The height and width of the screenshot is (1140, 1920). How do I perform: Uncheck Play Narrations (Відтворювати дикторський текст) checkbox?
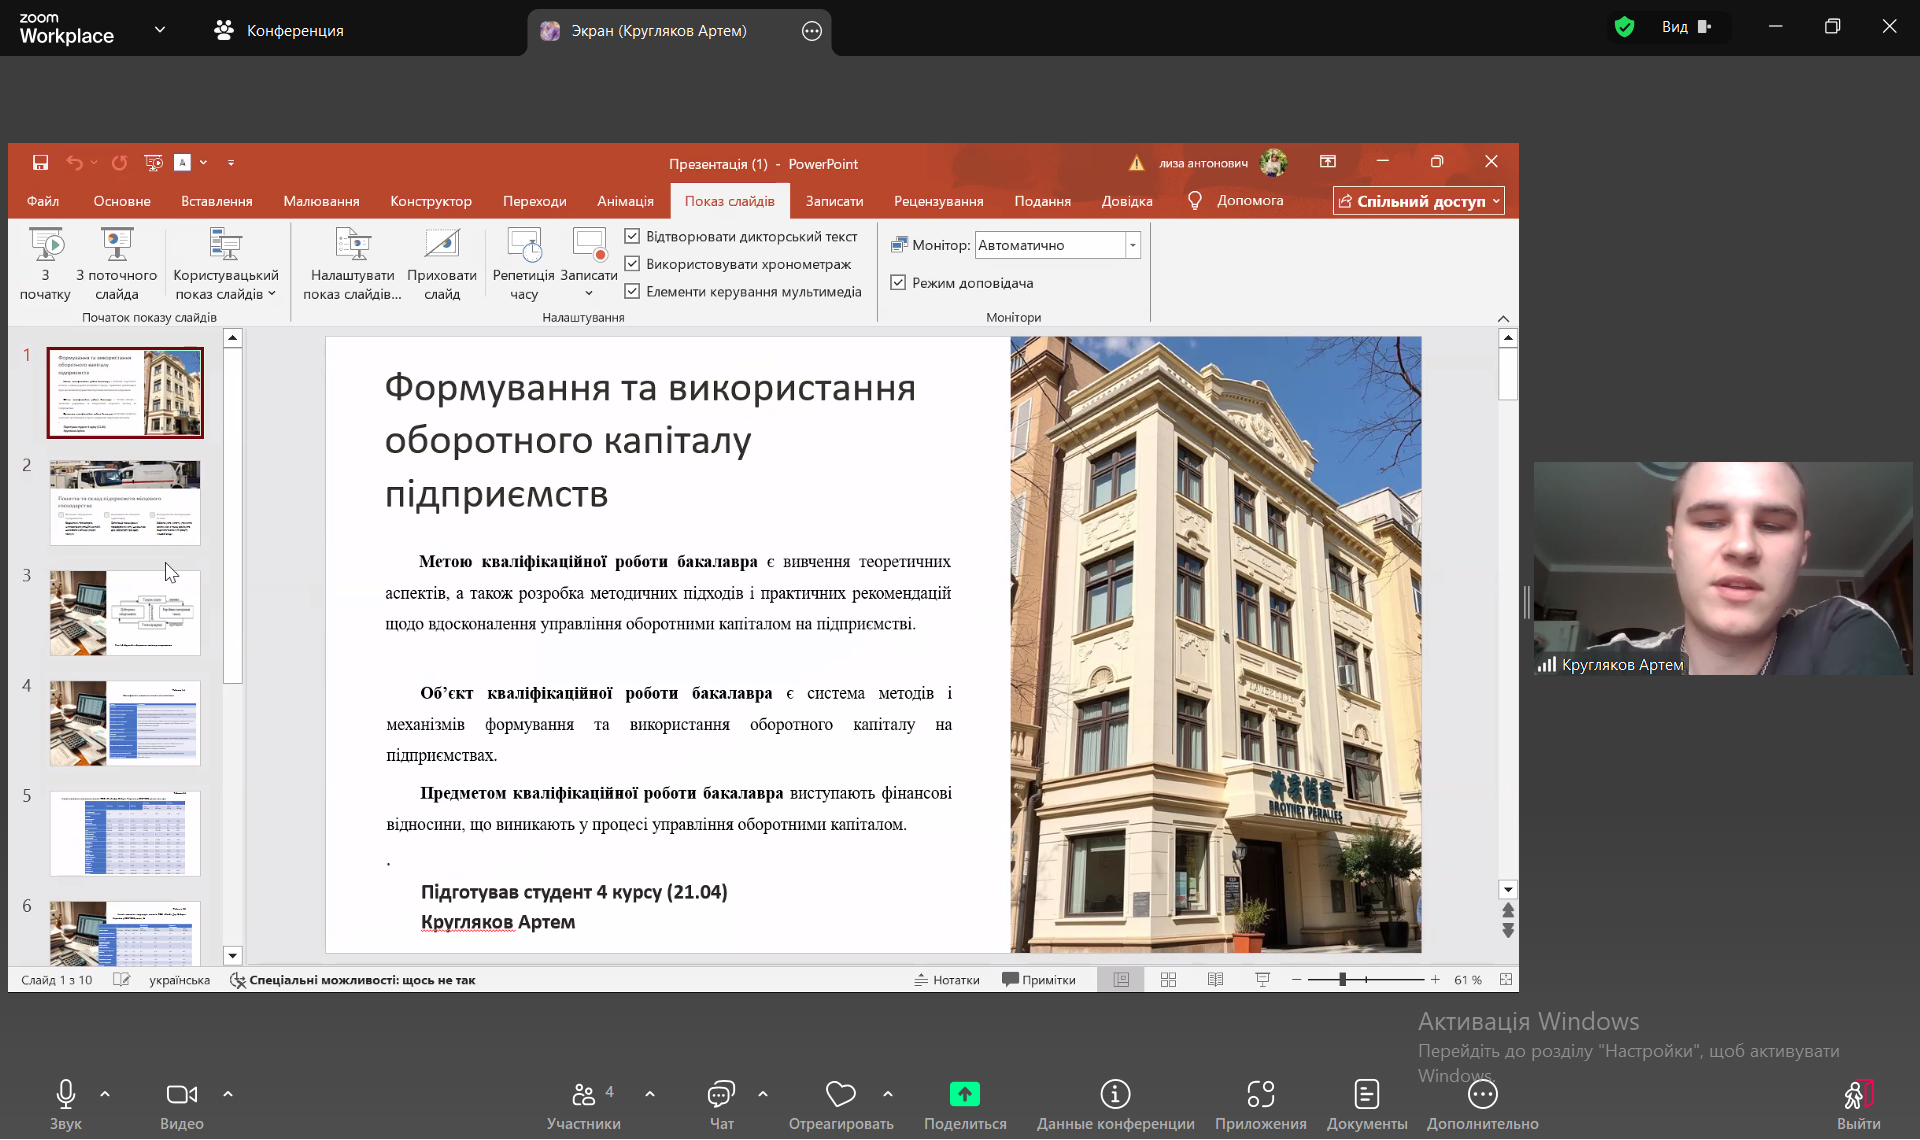pos(632,237)
